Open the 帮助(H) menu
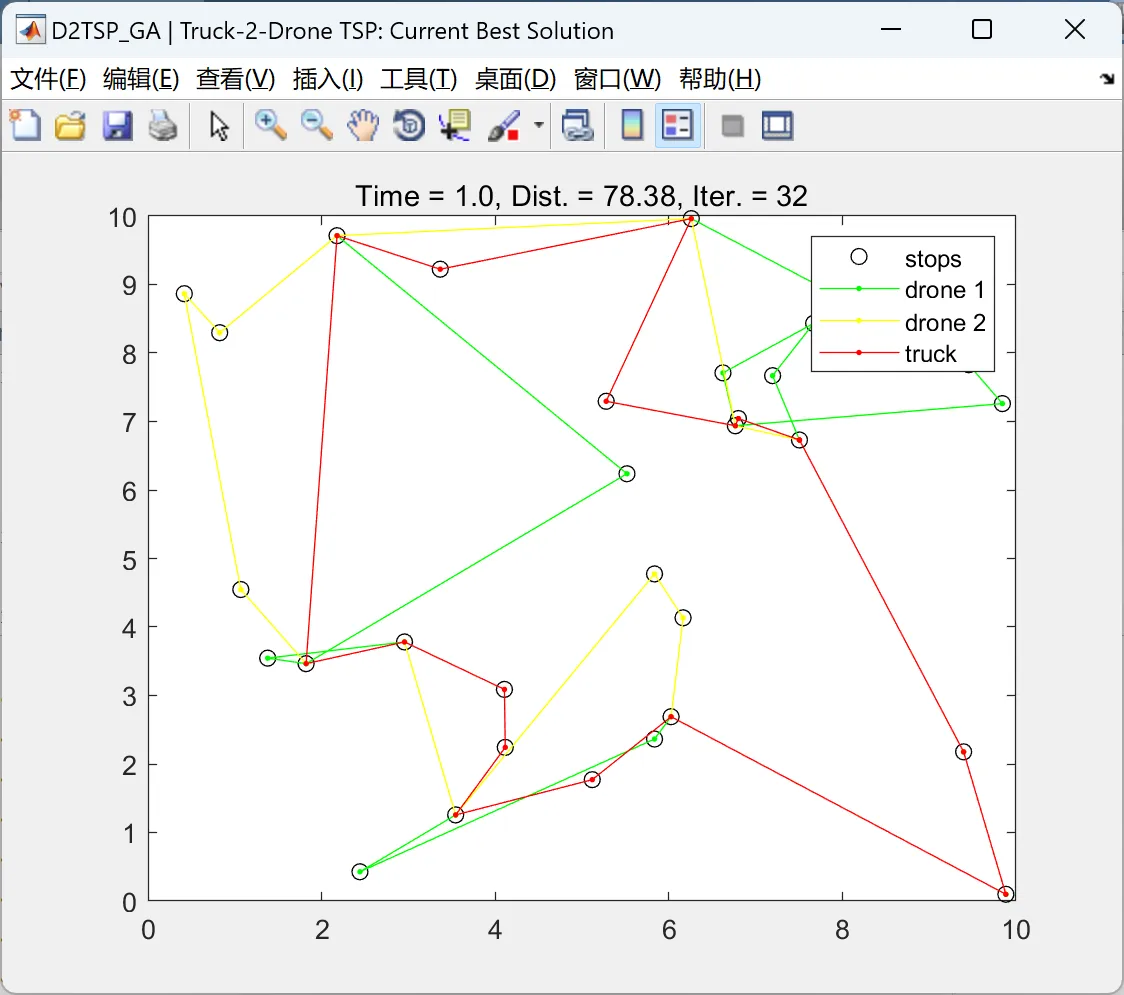 pyautogui.click(x=720, y=79)
